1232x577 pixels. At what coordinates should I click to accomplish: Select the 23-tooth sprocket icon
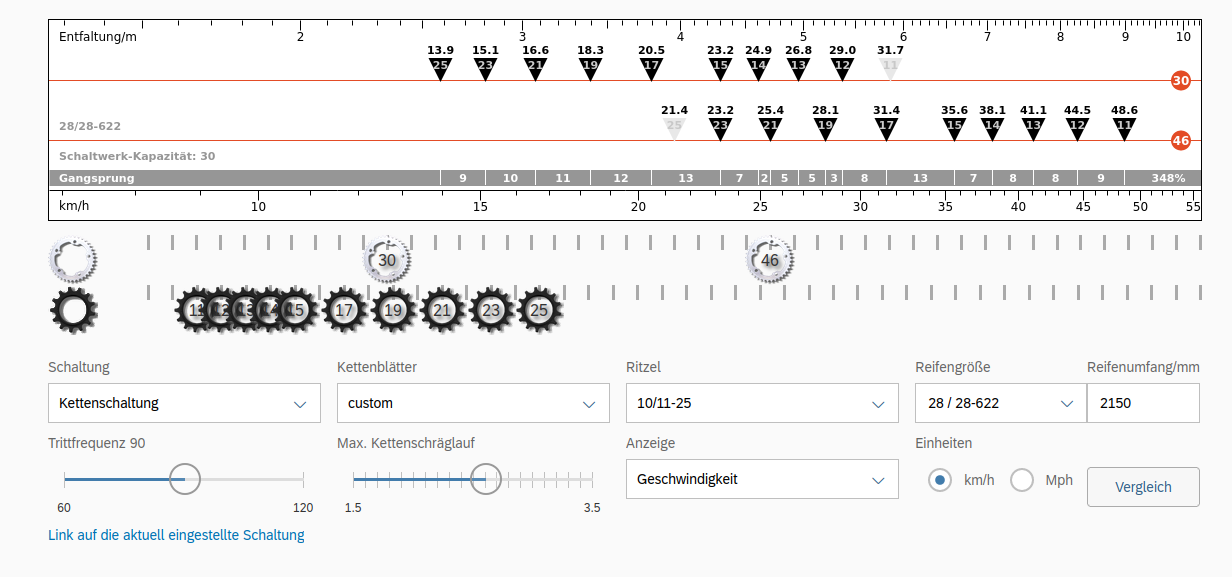click(x=491, y=311)
